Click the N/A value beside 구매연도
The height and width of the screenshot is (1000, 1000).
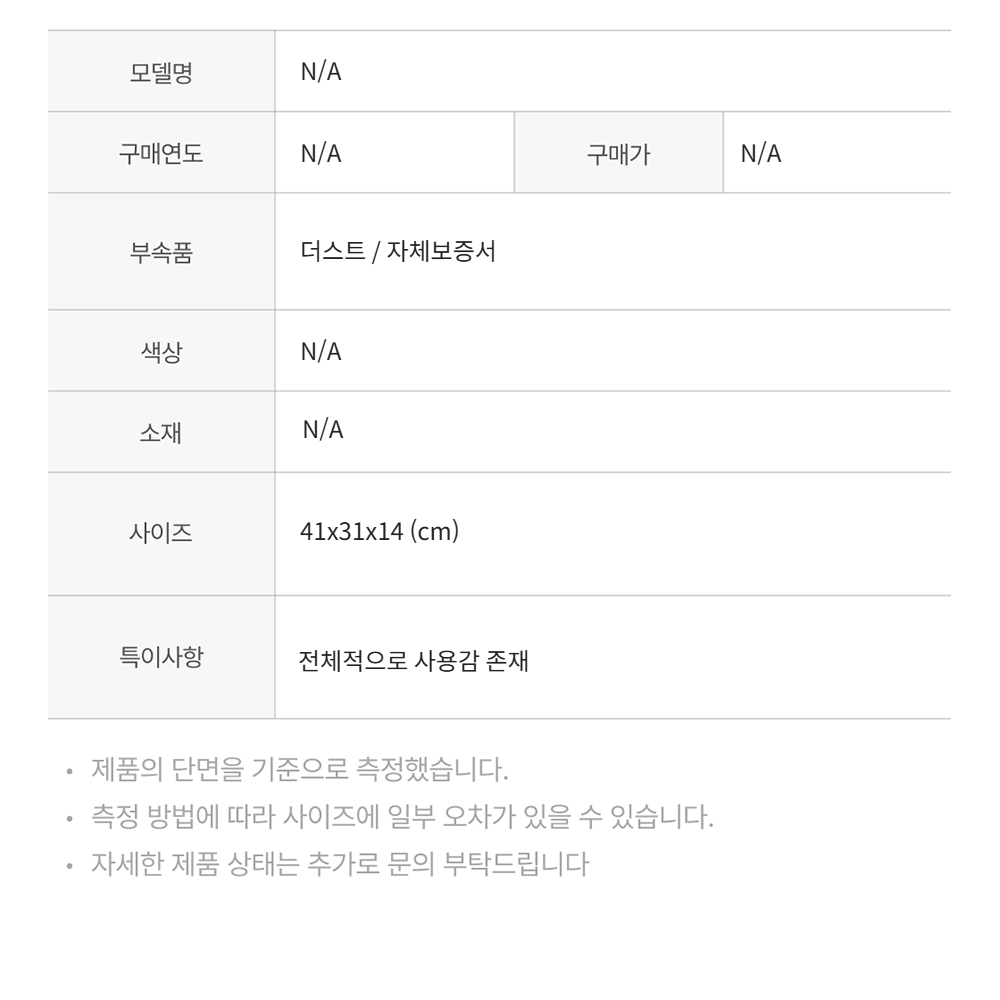tap(321, 153)
